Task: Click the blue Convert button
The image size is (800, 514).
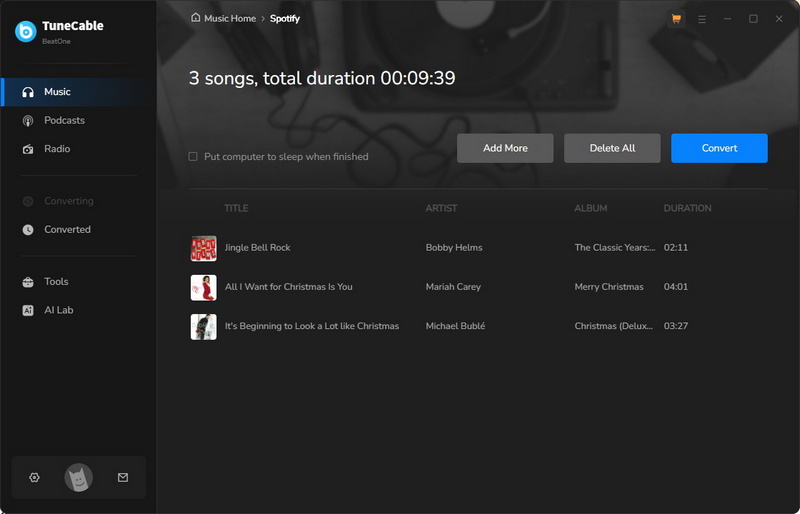Action: coord(719,148)
